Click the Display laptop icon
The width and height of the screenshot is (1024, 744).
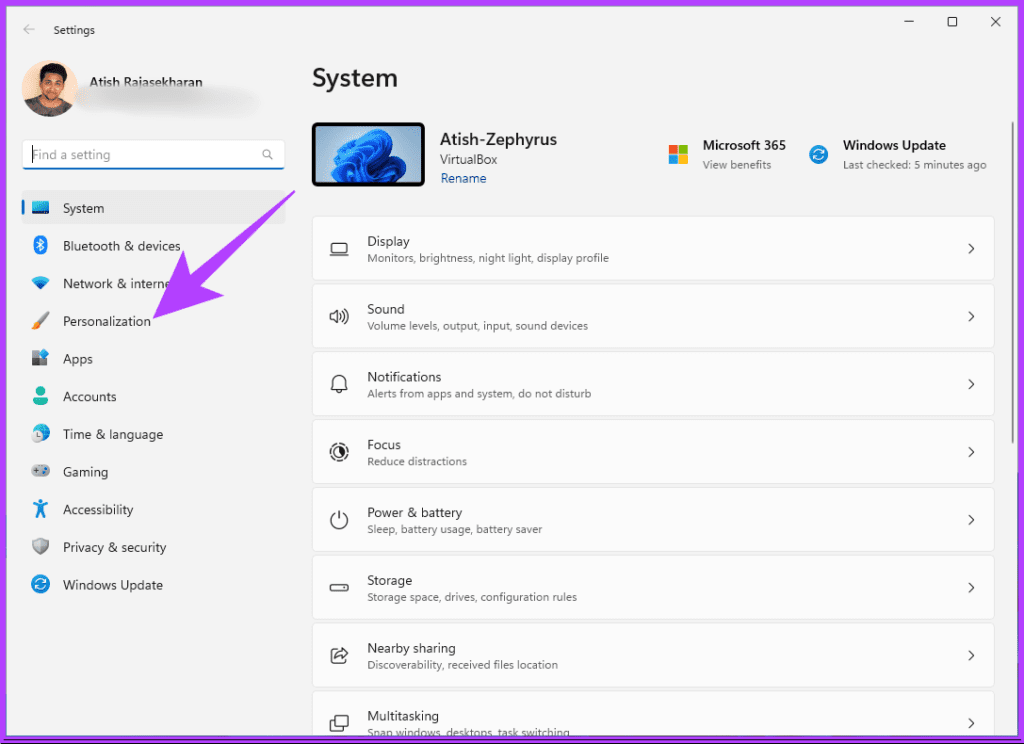pos(339,249)
